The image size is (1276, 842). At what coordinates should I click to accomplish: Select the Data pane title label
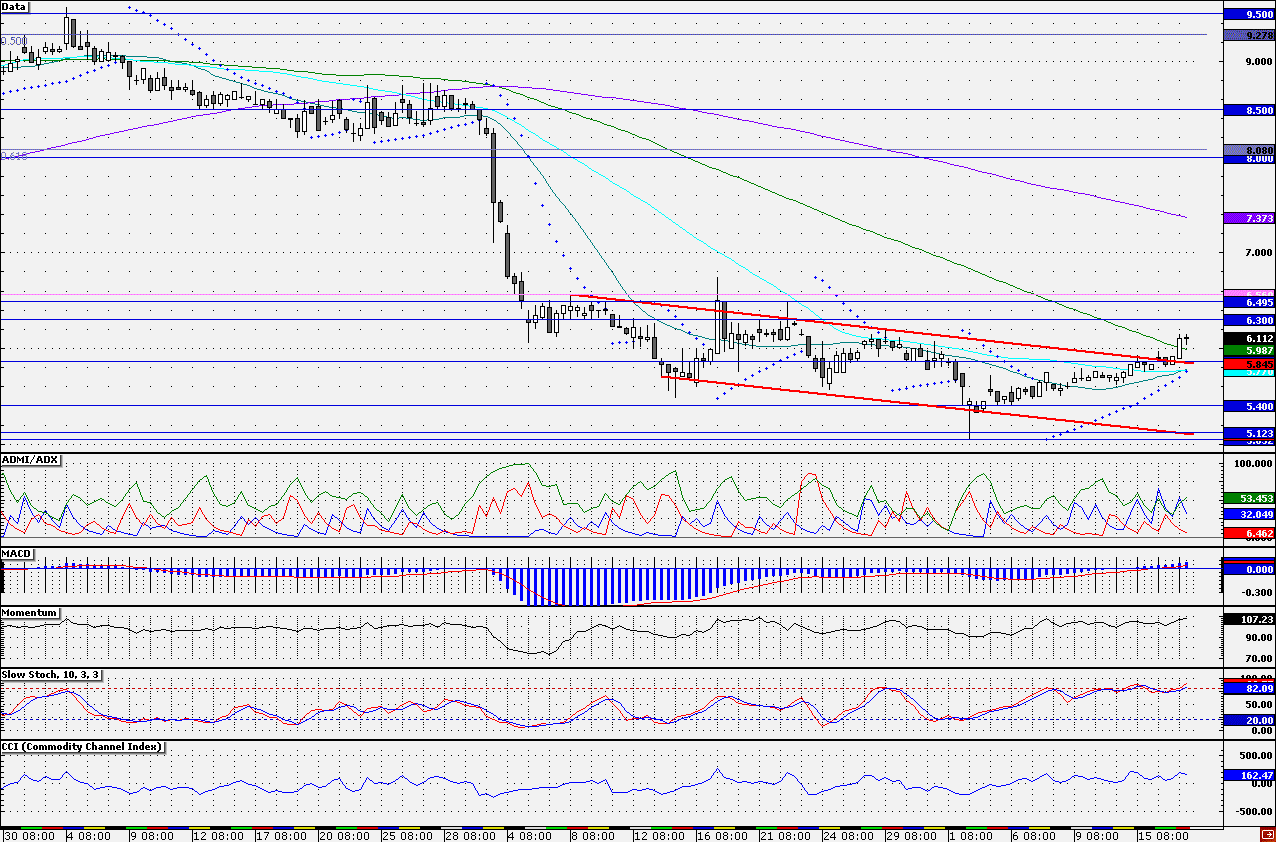pos(15,6)
